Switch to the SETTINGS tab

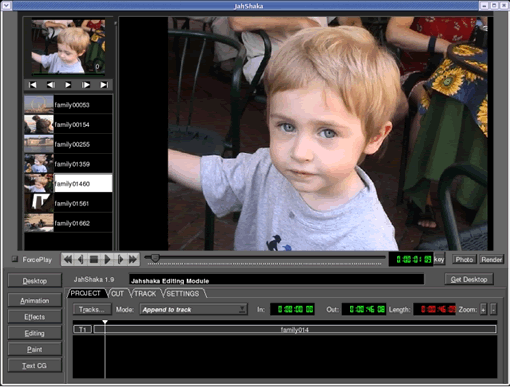tap(183, 293)
